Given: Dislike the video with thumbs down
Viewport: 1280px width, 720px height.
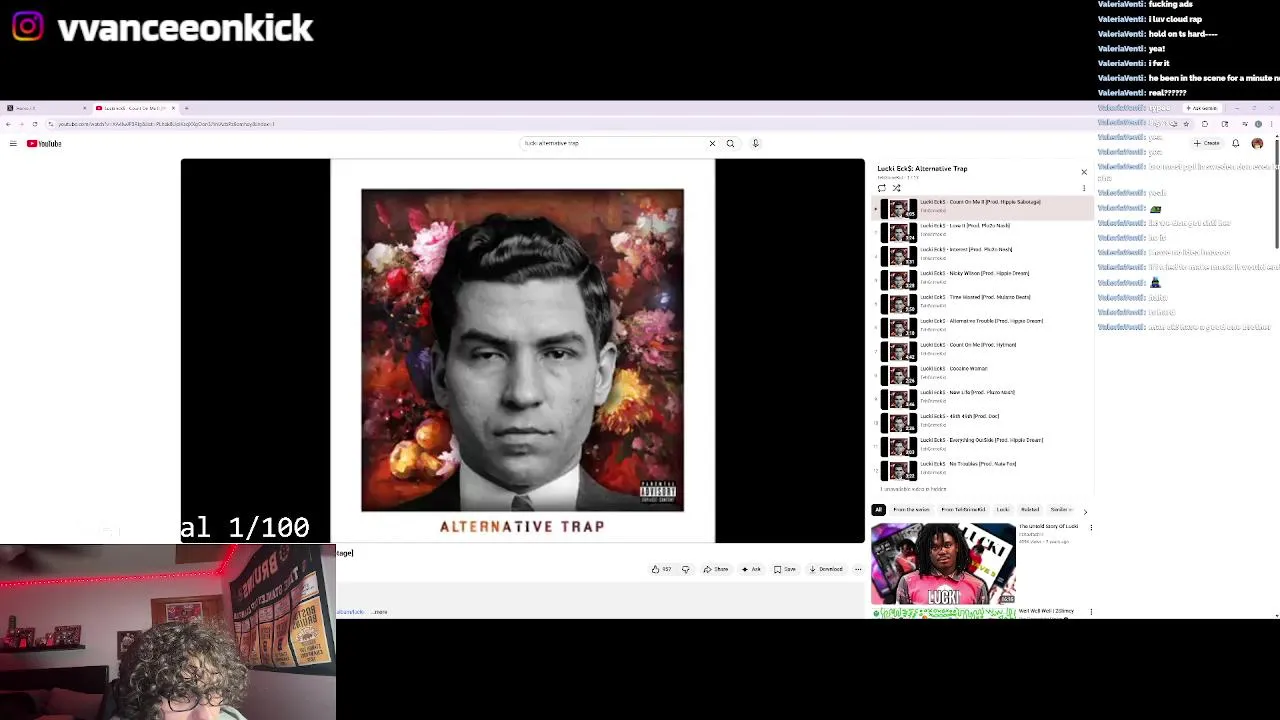Looking at the screenshot, I should pos(686,569).
